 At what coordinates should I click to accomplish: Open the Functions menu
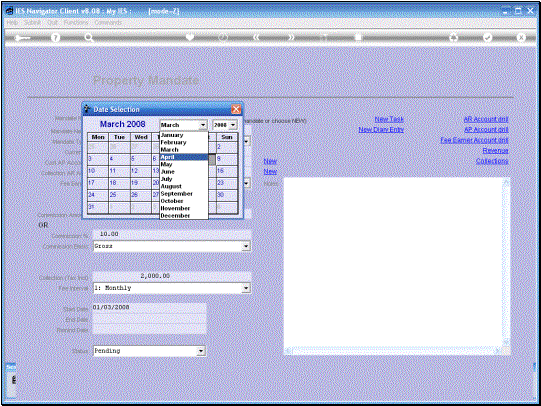[76, 22]
